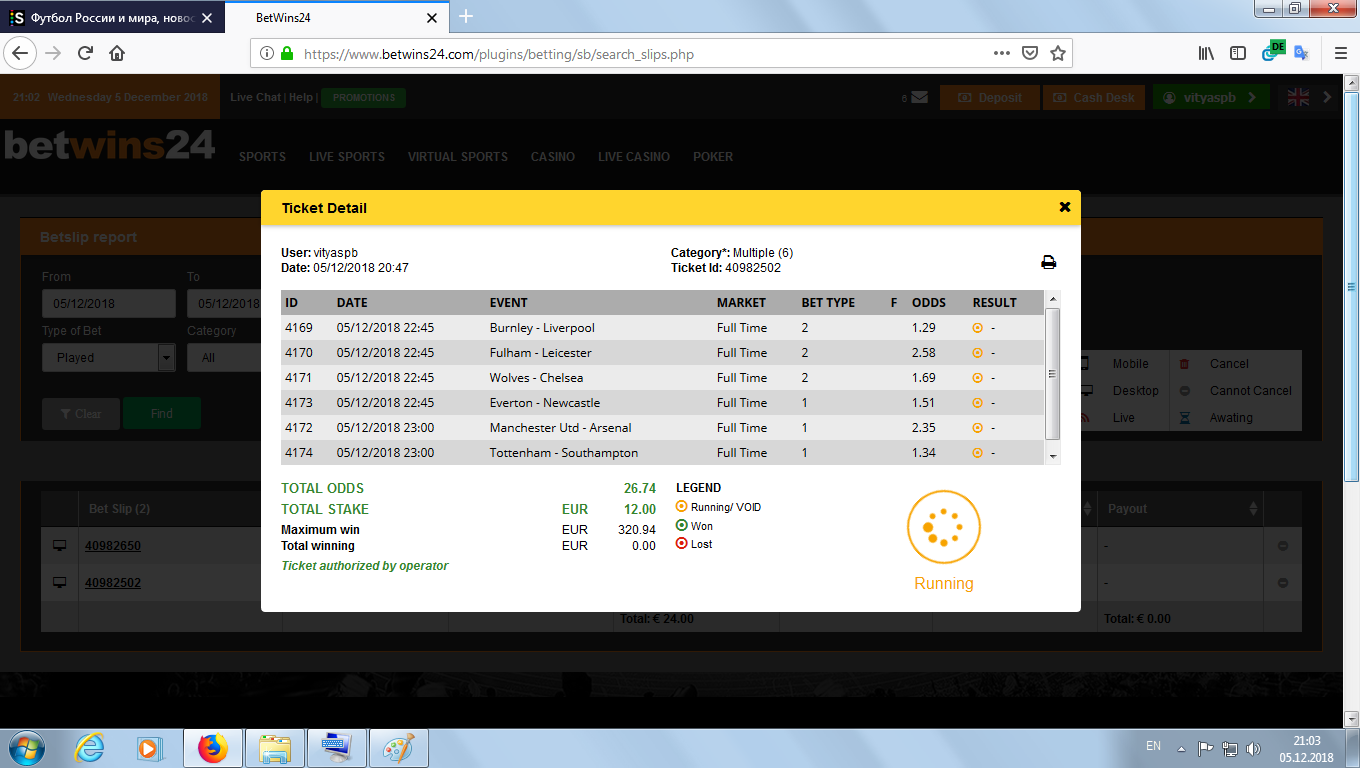1360x768 pixels.
Task: Click the Cash Desk button
Action: click(1094, 97)
